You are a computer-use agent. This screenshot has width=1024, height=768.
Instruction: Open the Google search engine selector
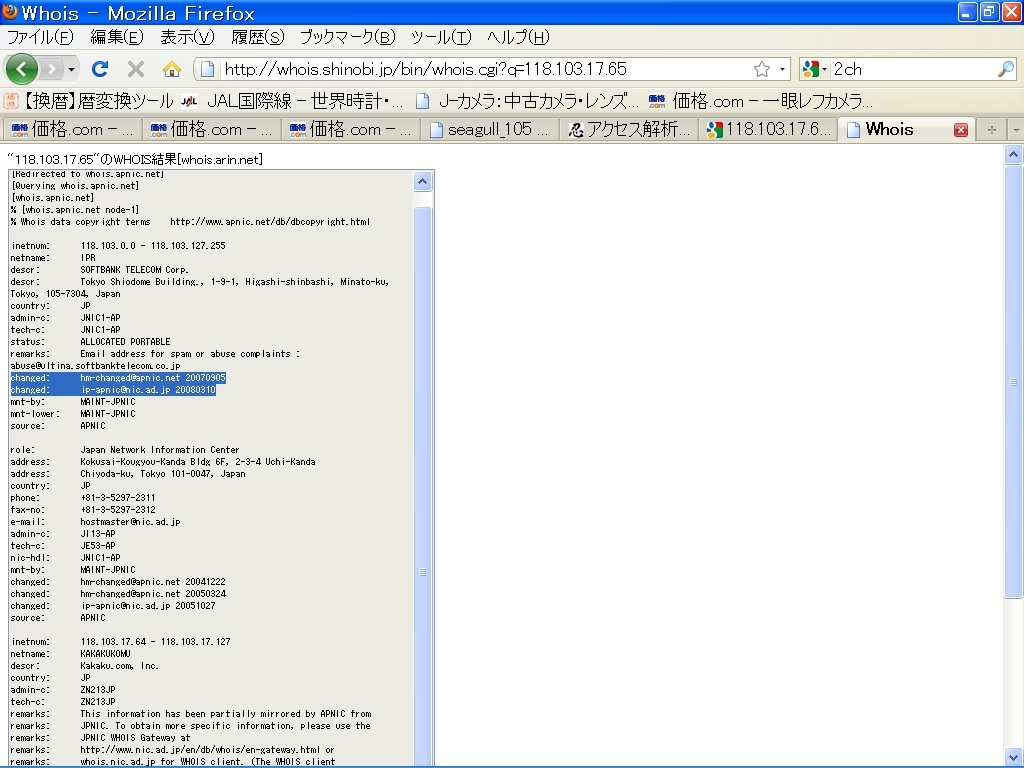tap(814, 69)
